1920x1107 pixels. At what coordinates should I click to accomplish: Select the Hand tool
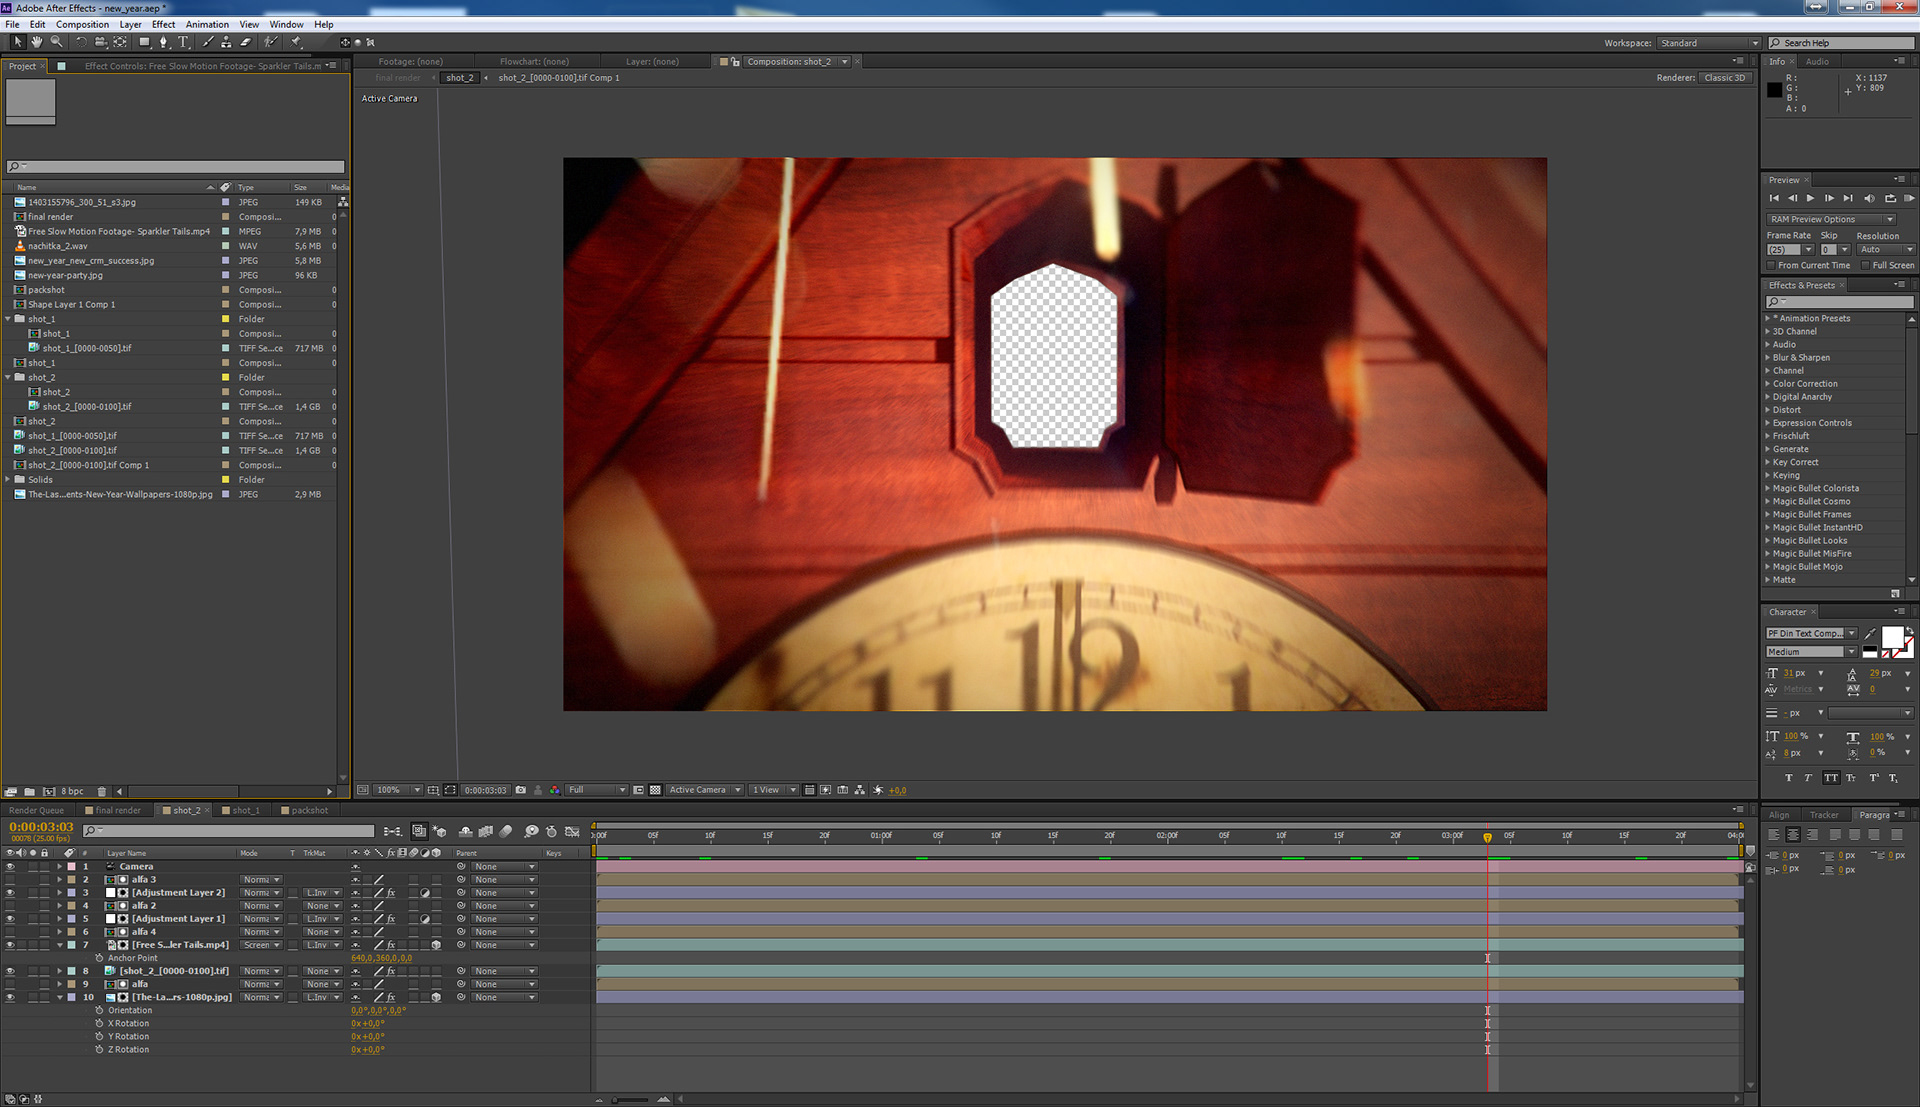coord(37,42)
